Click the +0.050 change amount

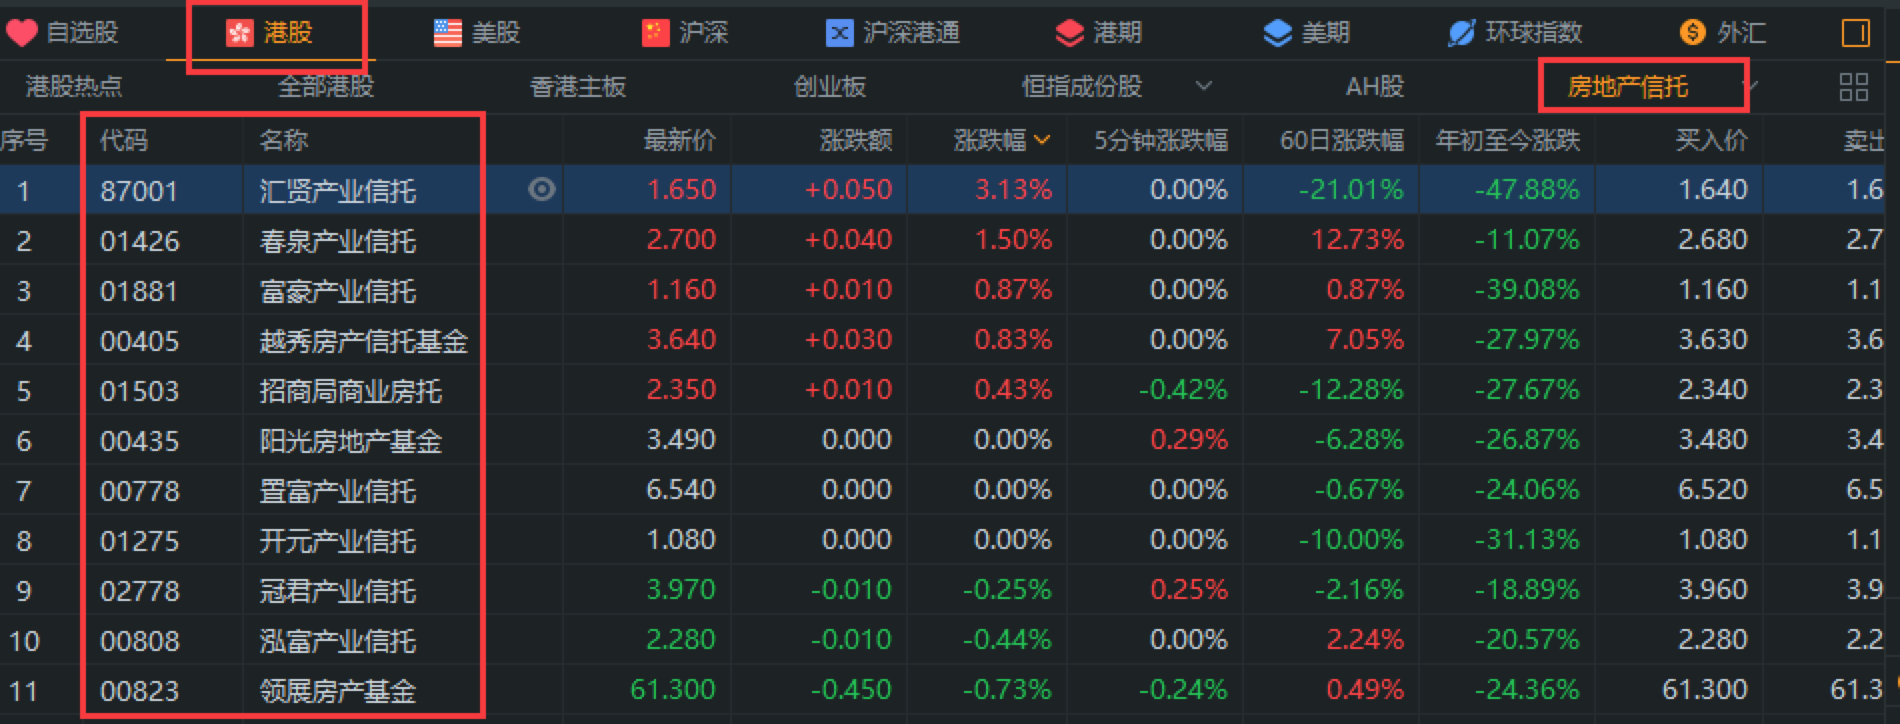click(848, 189)
